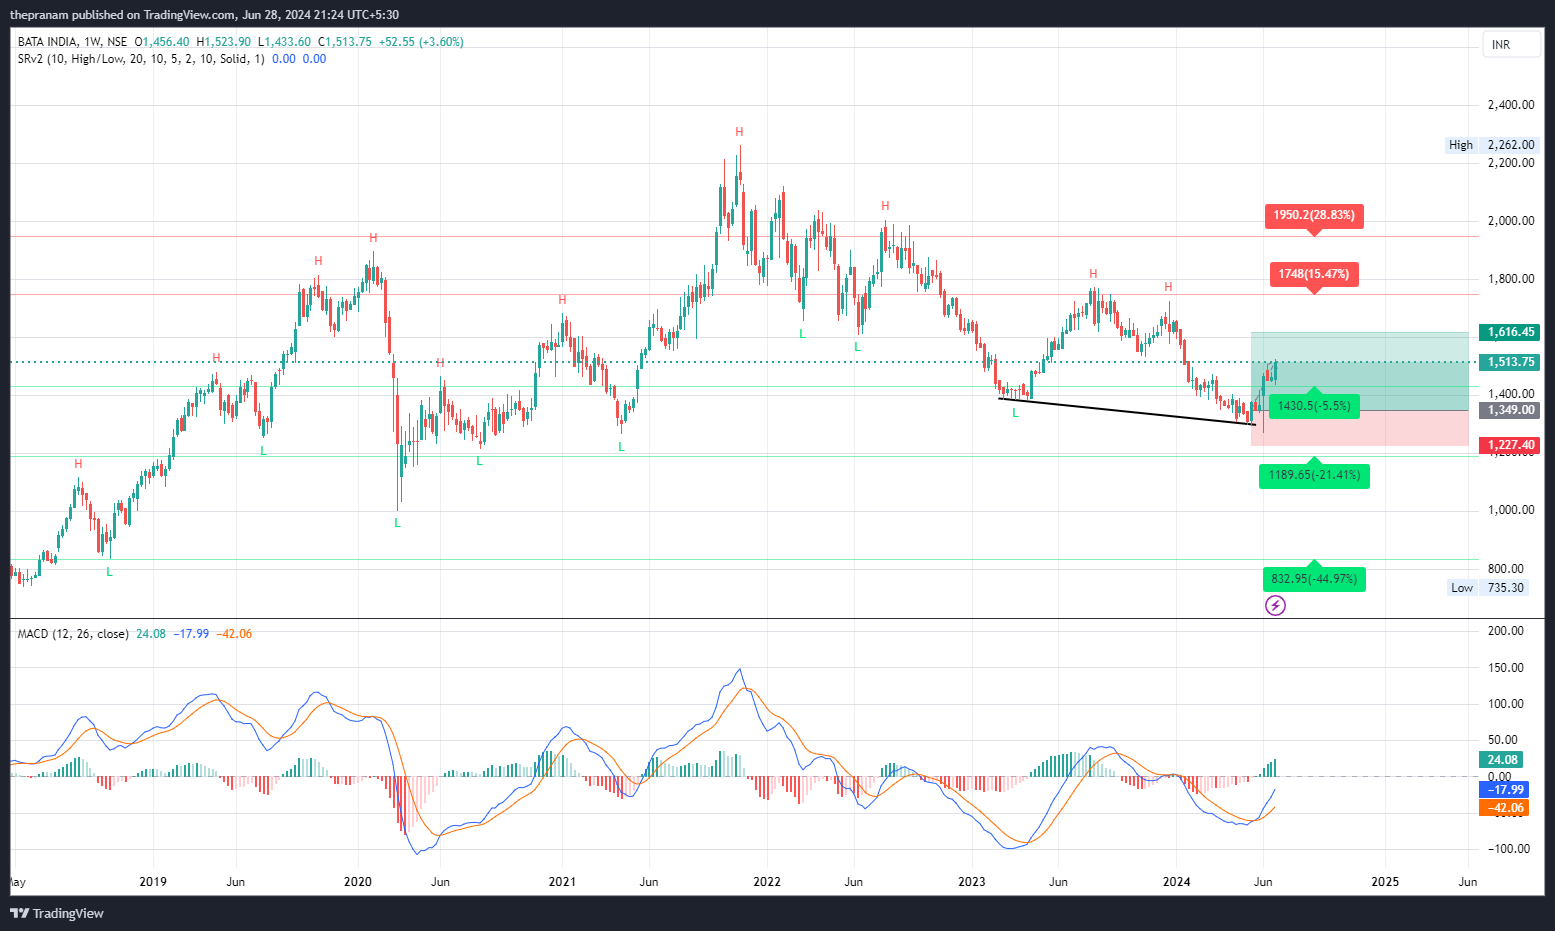Viewport: 1555px width, 931px height.
Task: Click the -42.06 signal line value tag
Action: [x=1504, y=808]
